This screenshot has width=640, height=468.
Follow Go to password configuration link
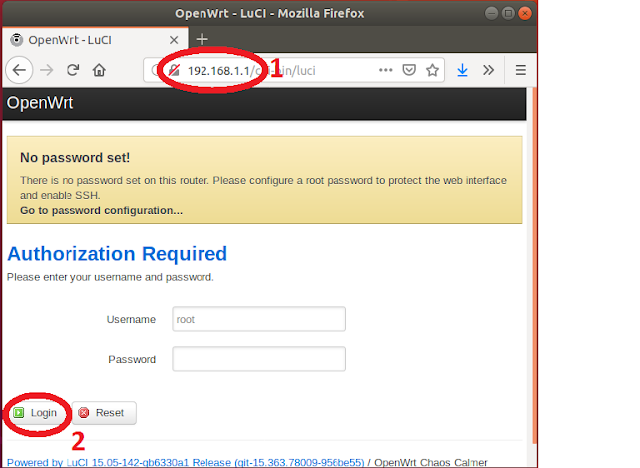click(x=102, y=211)
